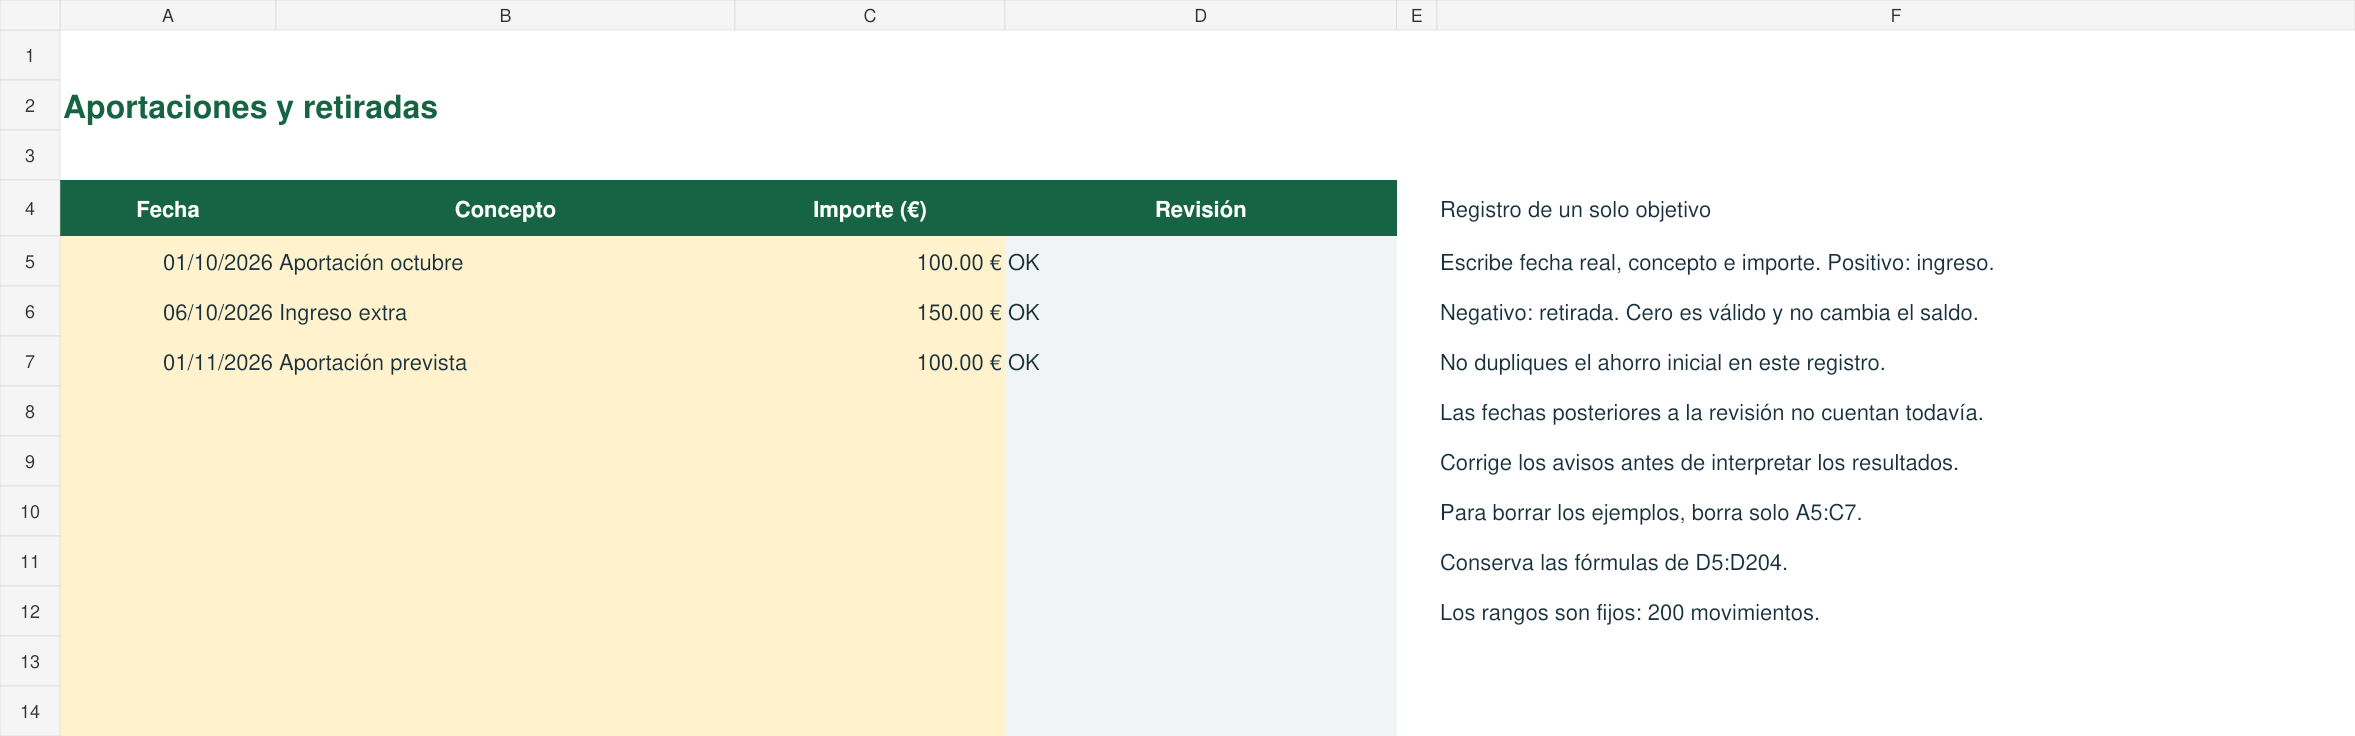Click the note 'Registro de un solo objetivo'

[1575, 210]
